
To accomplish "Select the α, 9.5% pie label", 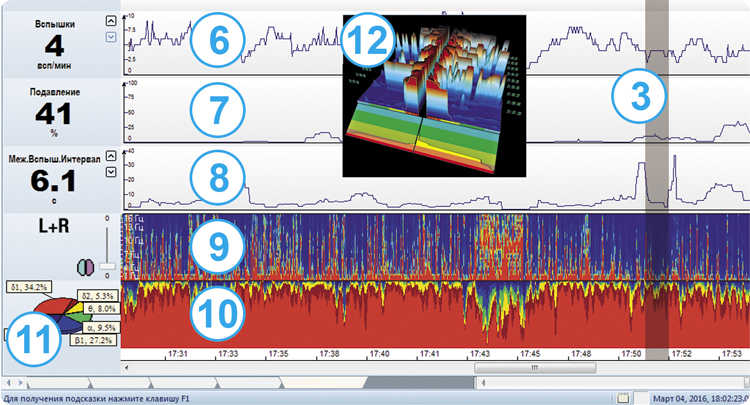I will (x=100, y=328).
